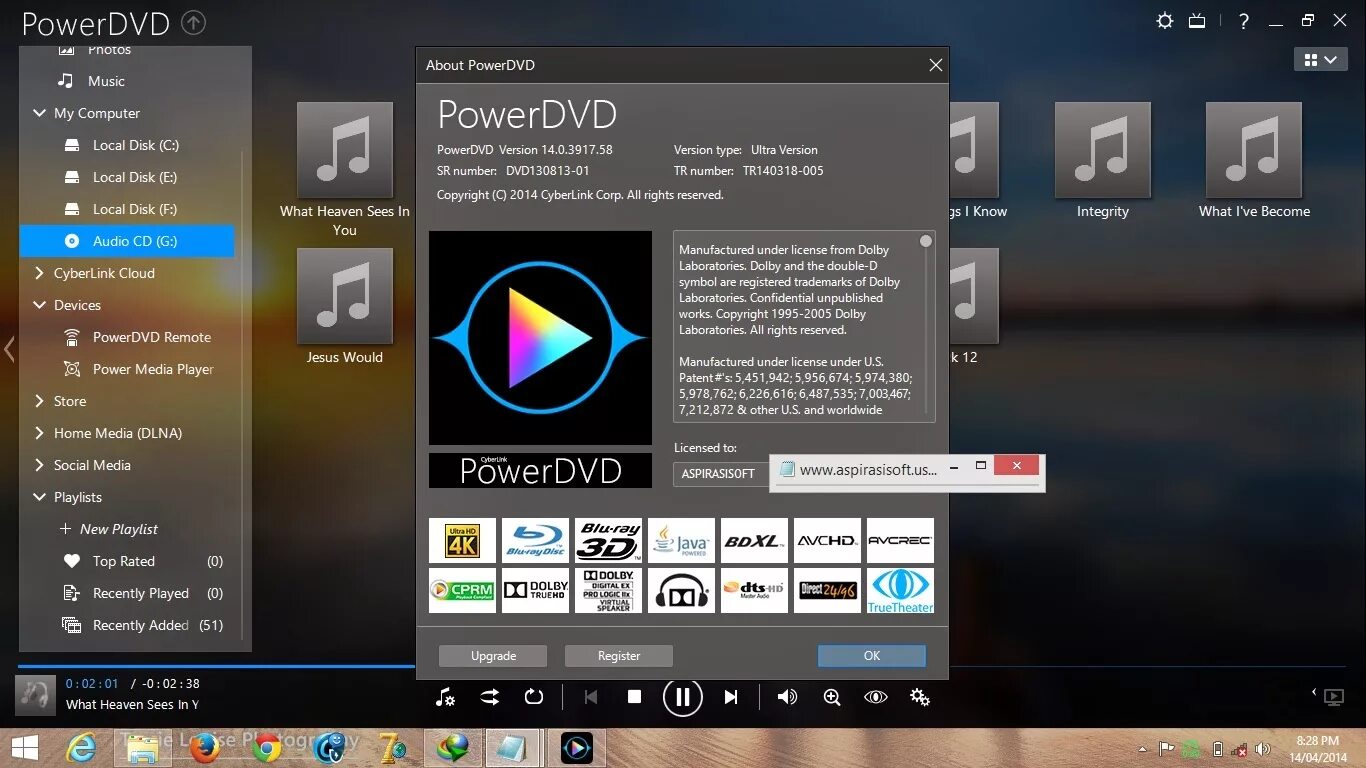Click the DTS-HD Master Audio logo
Screen dimensions: 1366x768
[754, 590]
